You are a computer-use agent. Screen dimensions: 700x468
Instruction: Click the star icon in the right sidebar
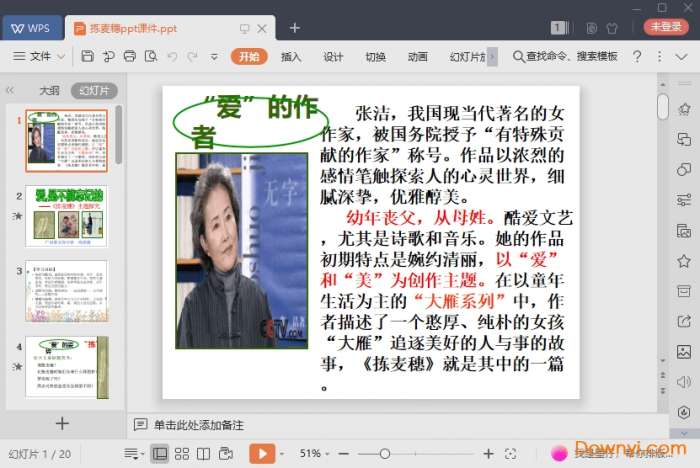tap(684, 261)
